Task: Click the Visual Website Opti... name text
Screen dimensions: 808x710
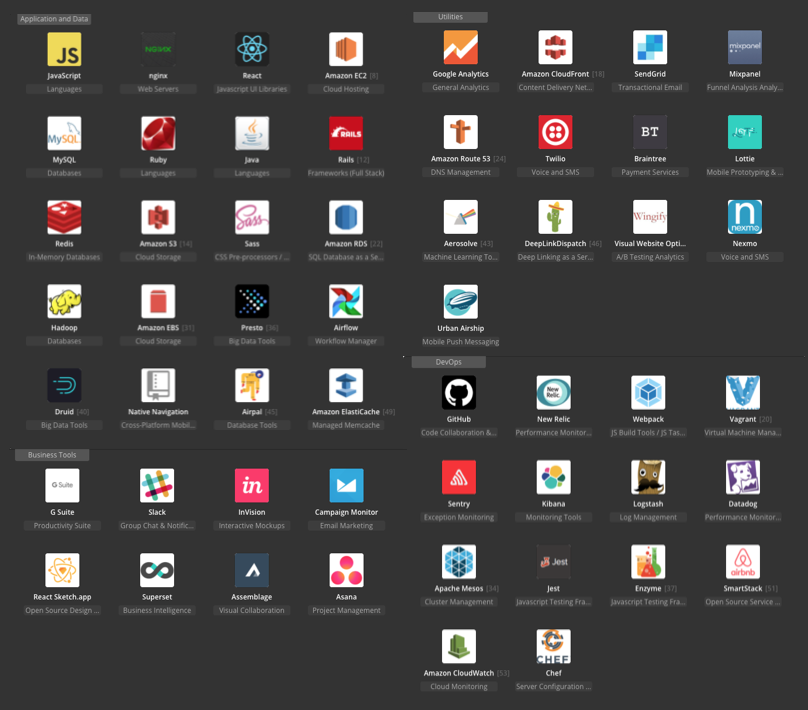Action: point(650,243)
